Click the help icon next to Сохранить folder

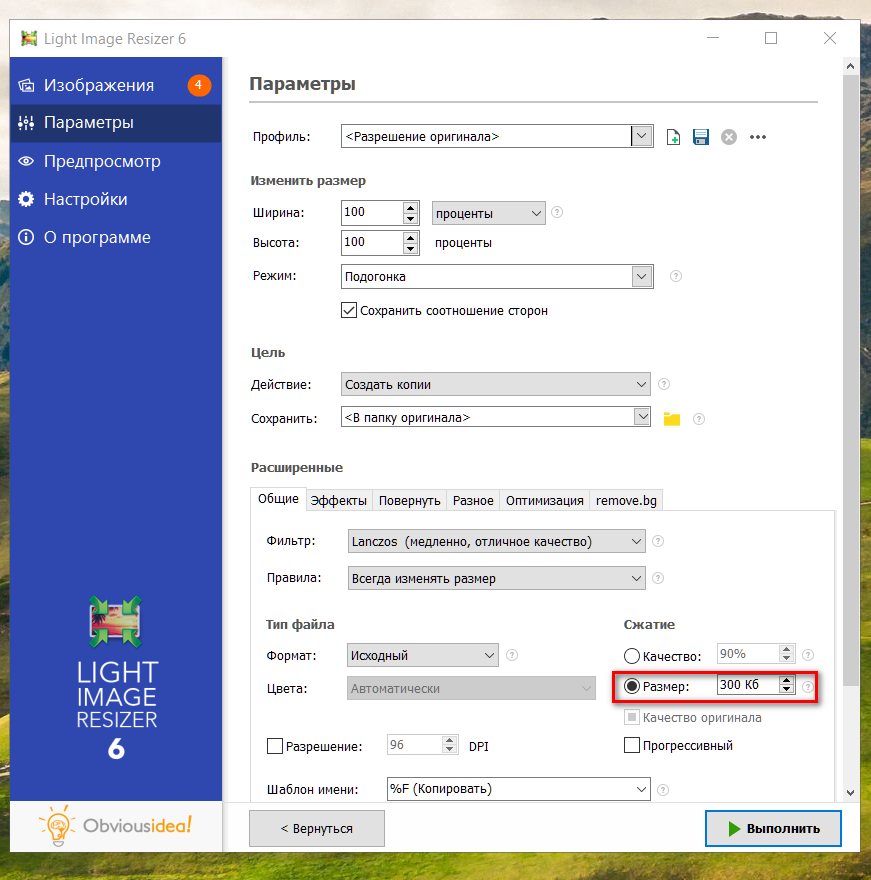(x=699, y=419)
